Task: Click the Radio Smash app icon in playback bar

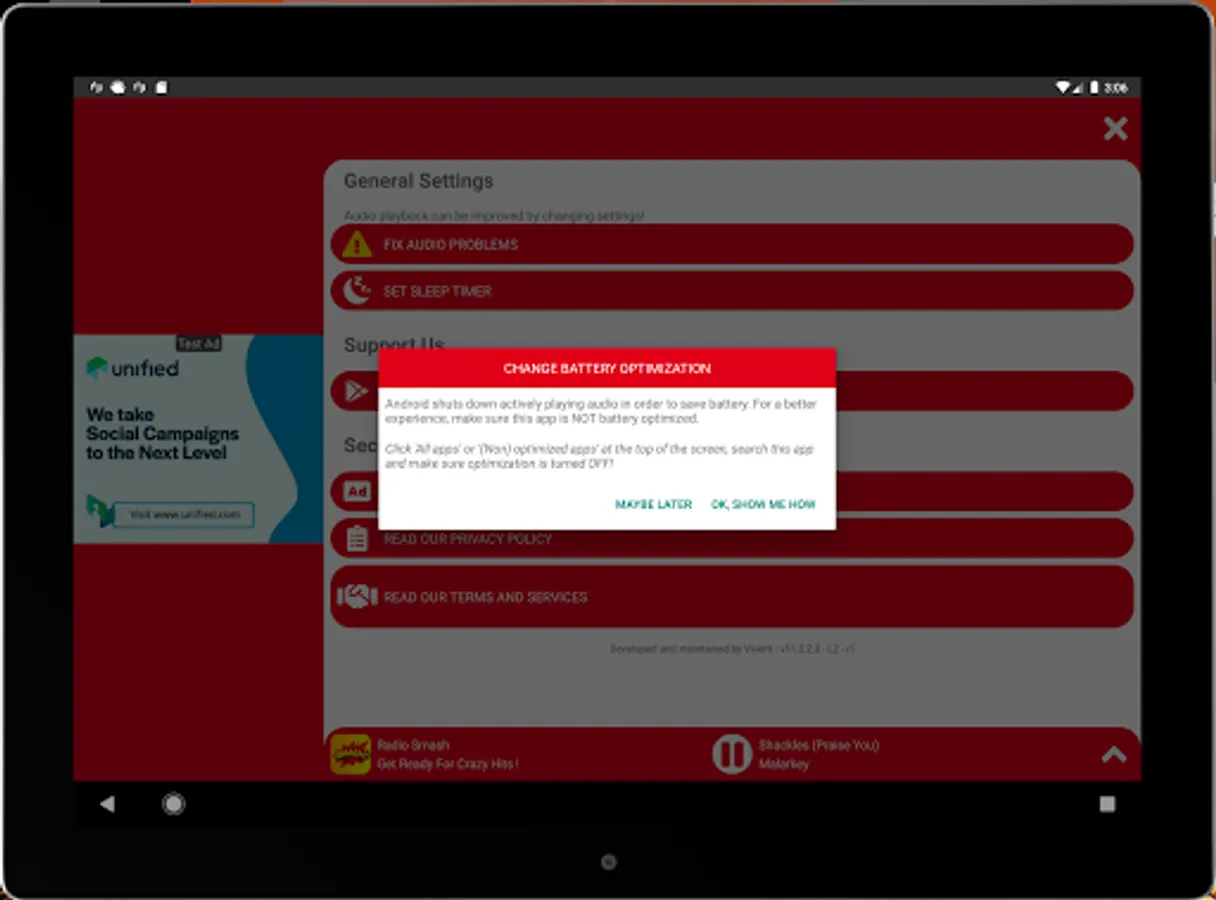Action: pos(352,752)
